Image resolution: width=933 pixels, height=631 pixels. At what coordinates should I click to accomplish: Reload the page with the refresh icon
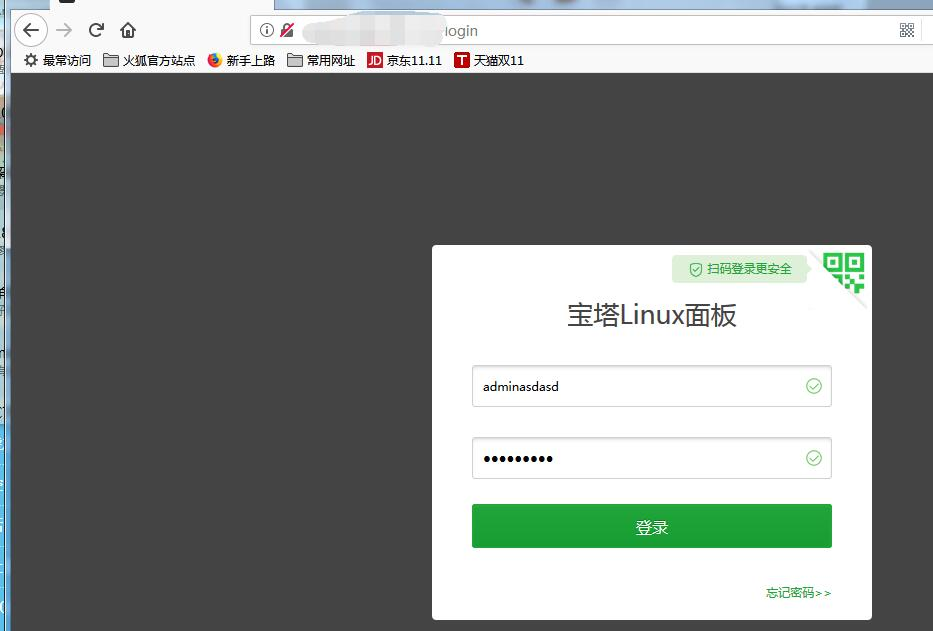pyautogui.click(x=96, y=30)
